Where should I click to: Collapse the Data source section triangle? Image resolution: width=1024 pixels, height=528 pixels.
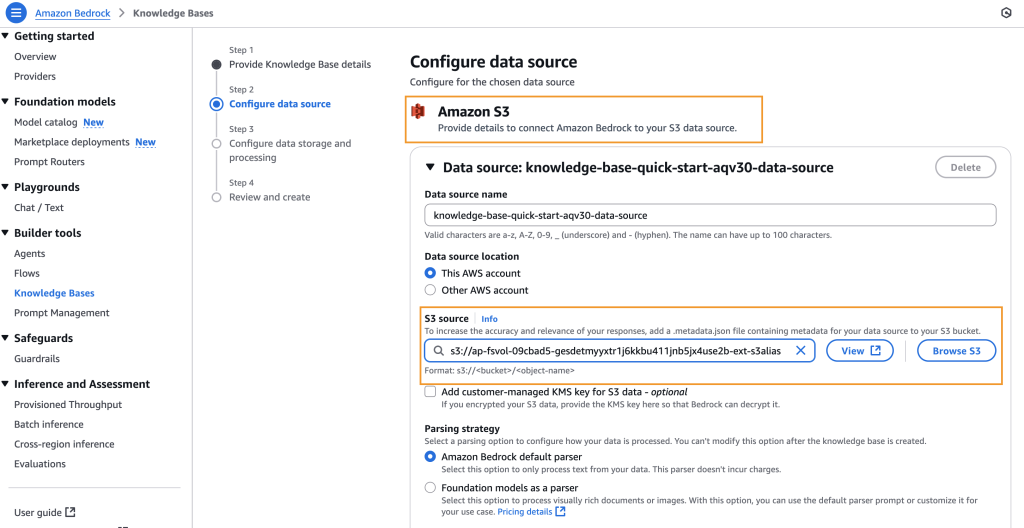coord(431,167)
